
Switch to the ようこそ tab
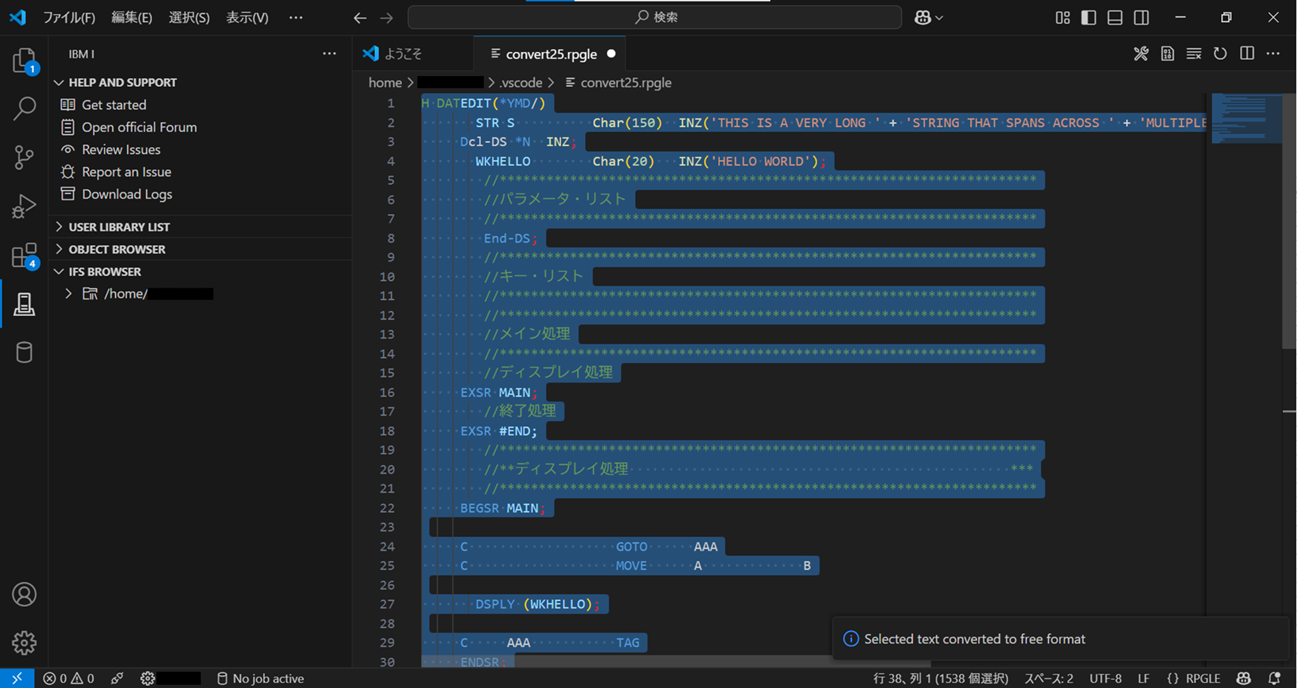(412, 54)
